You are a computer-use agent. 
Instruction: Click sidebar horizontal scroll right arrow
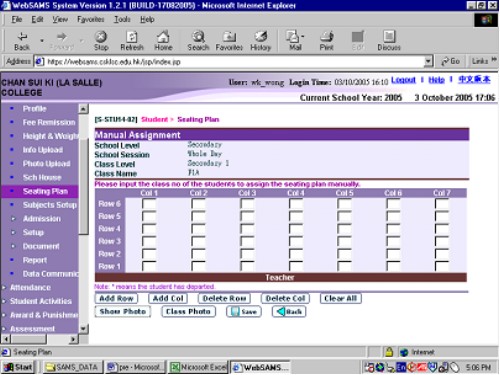(73, 339)
